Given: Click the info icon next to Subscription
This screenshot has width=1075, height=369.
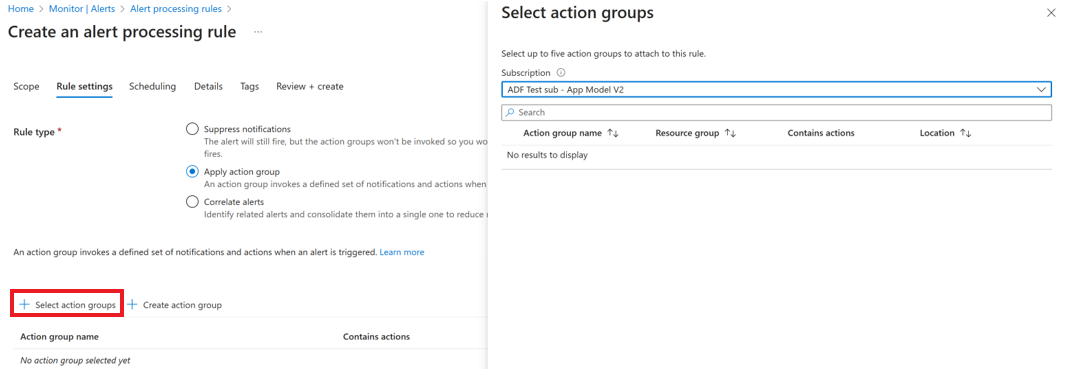Looking at the screenshot, I should [561, 73].
